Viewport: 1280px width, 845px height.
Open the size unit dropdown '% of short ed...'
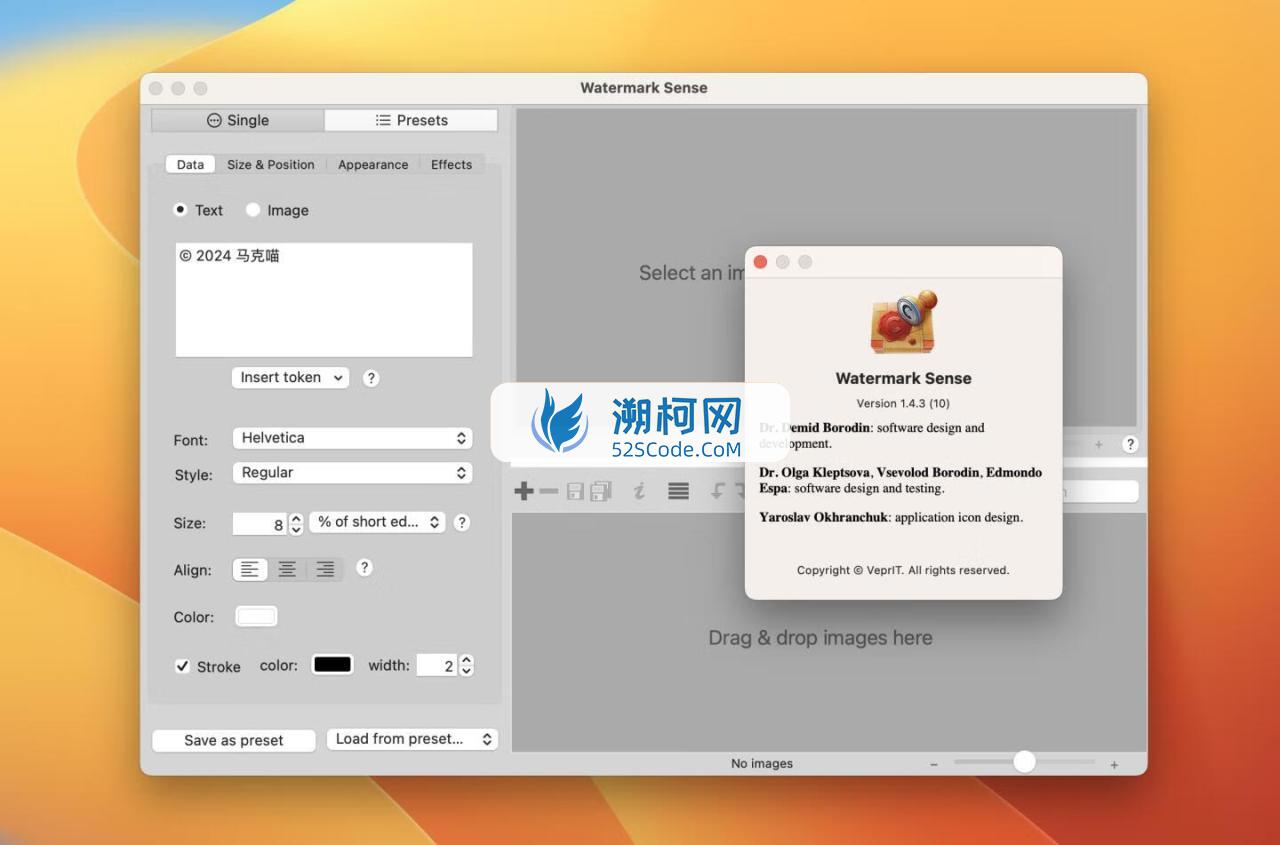[x=377, y=522]
